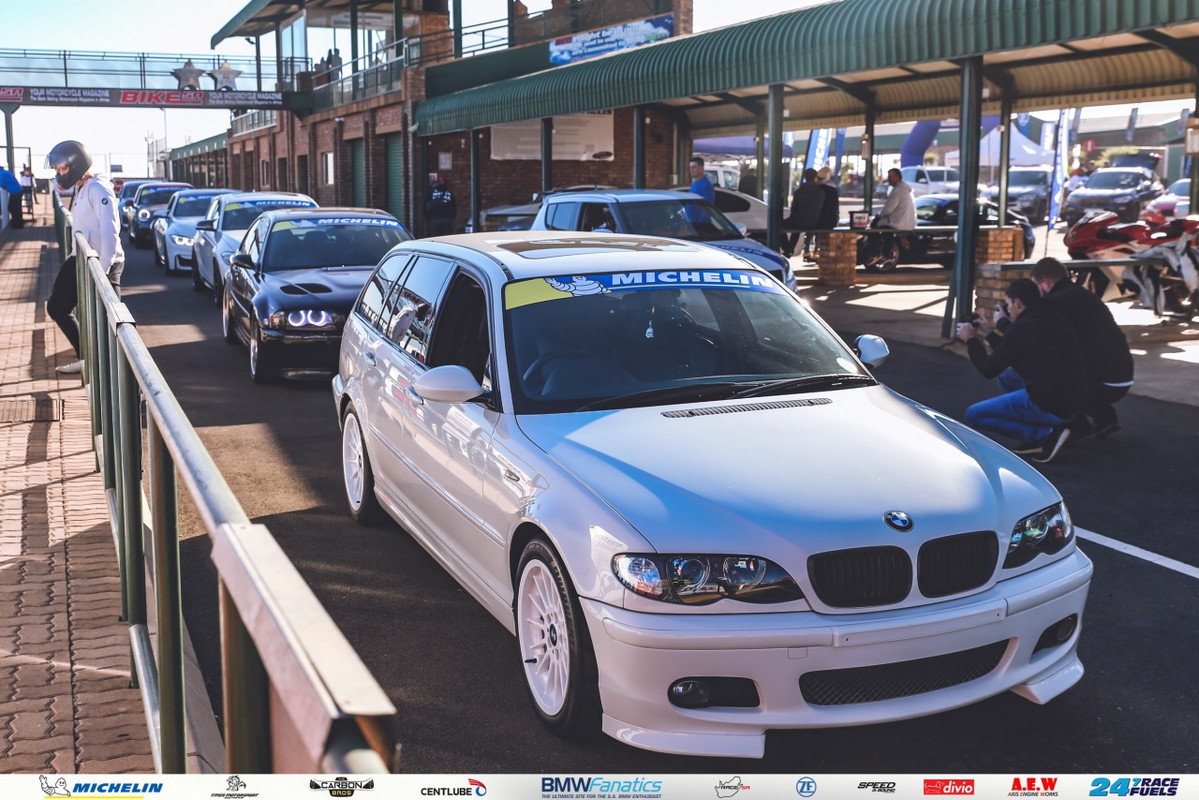The width and height of the screenshot is (1199, 800).
Task: Click the Race SA sponsor logo
Action: coord(732,787)
